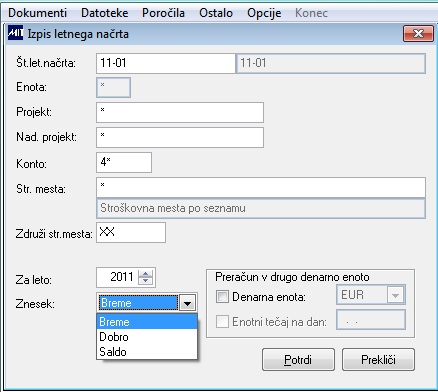Click the greyed 11-01 description field
The width and height of the screenshot is (438, 392).
pyautogui.click(x=331, y=63)
